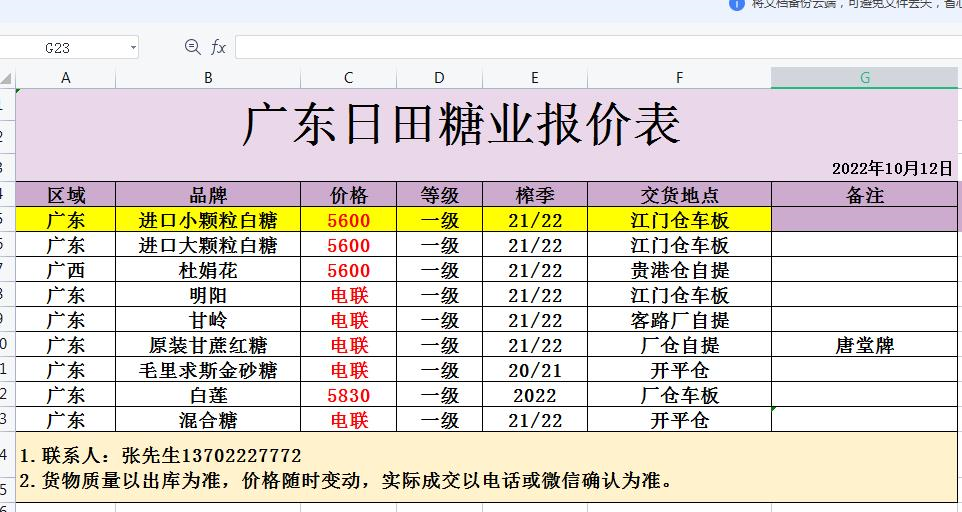The image size is (962, 512).
Task: Click inside the formula bar input
Action: pyautogui.click(x=590, y=47)
